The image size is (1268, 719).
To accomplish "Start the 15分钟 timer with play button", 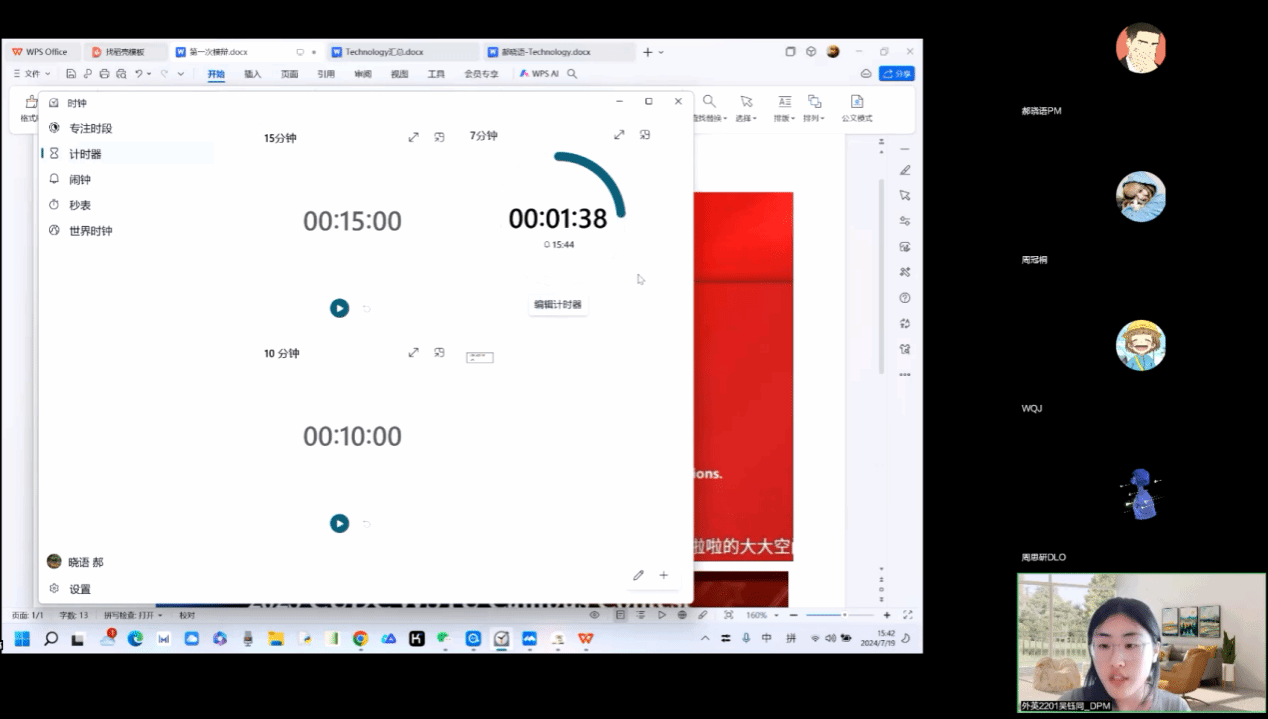I will 340,308.
